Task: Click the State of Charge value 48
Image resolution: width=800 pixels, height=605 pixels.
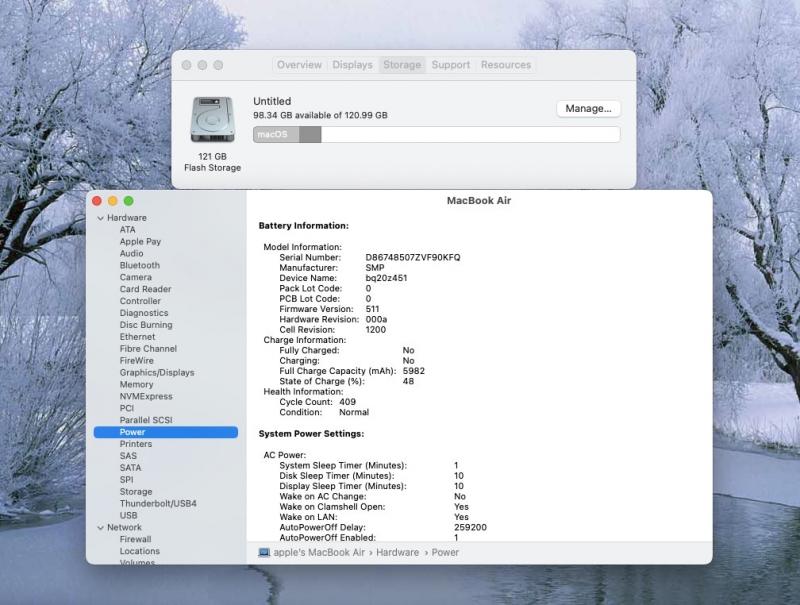Action: (x=408, y=381)
